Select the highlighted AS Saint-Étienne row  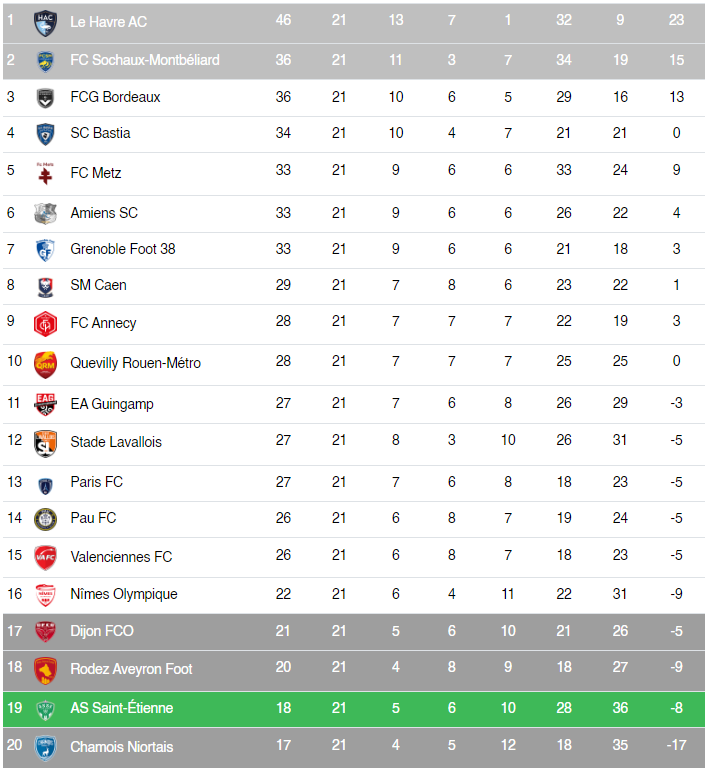[354, 709]
